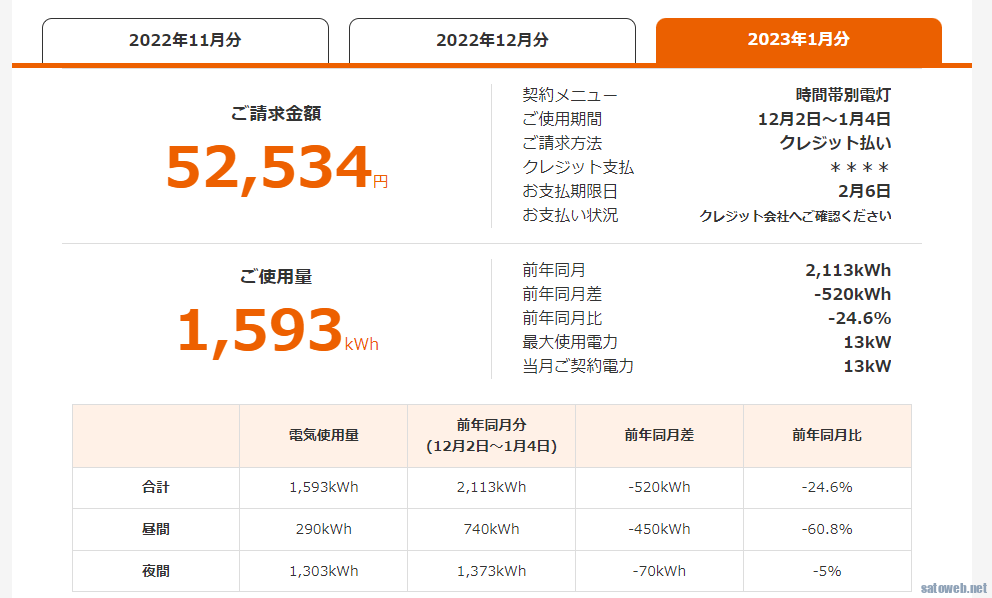Click the satoweb.net watermark link

click(953, 588)
